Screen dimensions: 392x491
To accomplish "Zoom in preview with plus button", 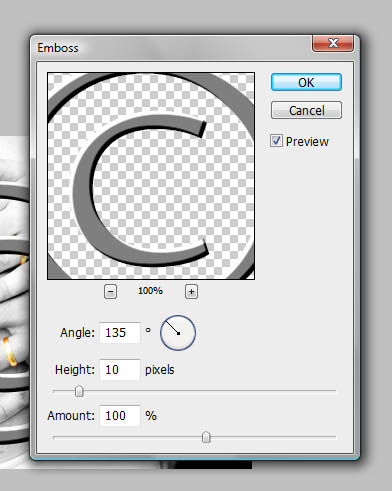I will point(191,292).
